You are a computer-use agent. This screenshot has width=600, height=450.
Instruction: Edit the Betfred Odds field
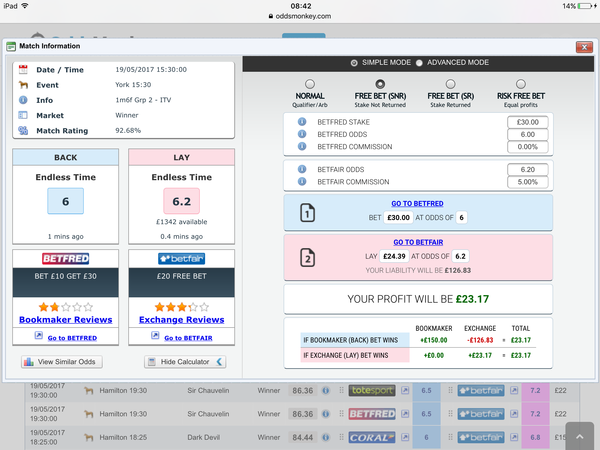(527, 134)
